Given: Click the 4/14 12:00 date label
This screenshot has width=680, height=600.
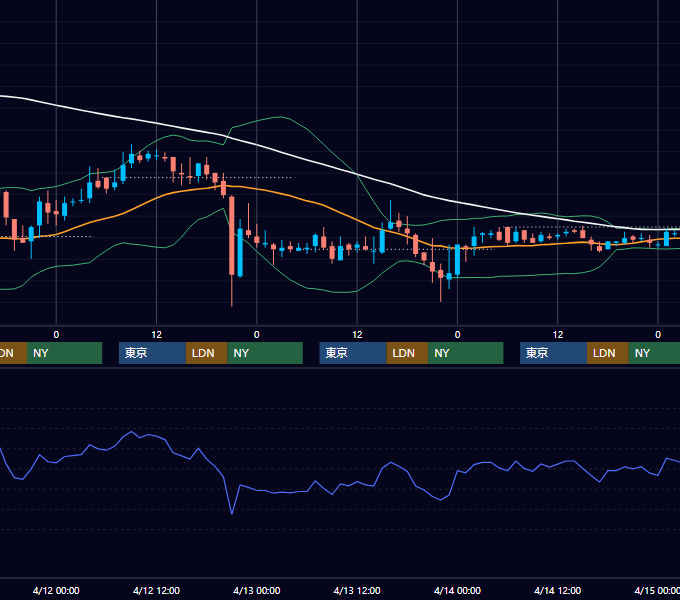Looking at the screenshot, I should click(557, 590).
